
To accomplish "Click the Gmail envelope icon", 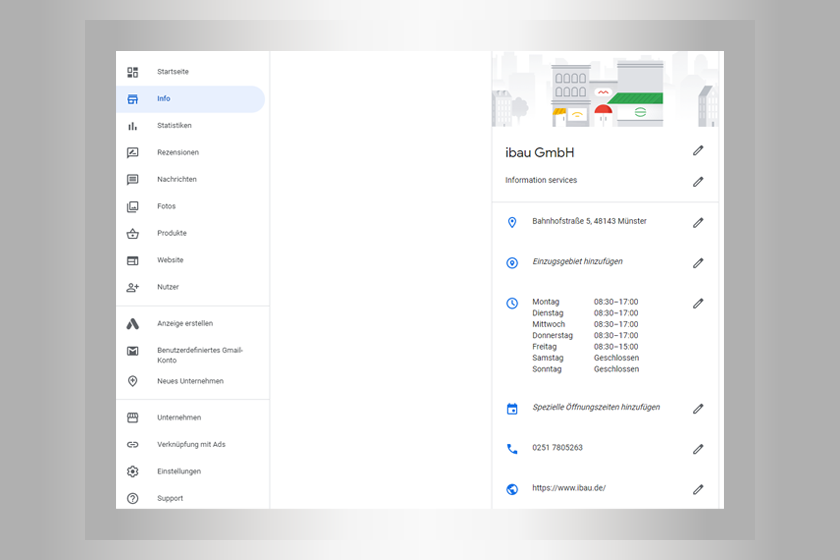I will click(x=132, y=351).
